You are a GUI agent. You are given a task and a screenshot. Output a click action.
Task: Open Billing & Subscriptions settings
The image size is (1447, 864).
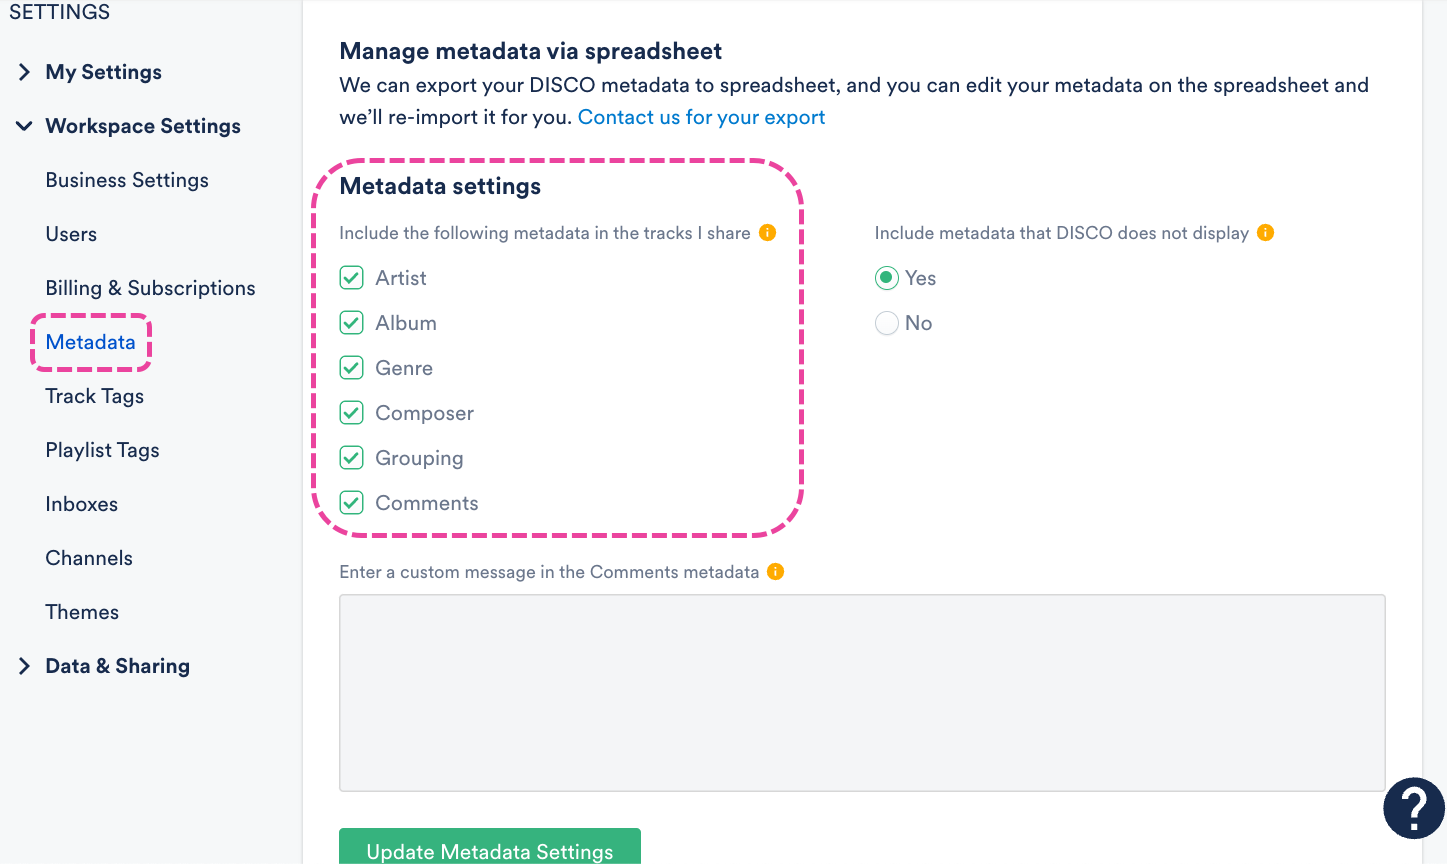tap(150, 288)
